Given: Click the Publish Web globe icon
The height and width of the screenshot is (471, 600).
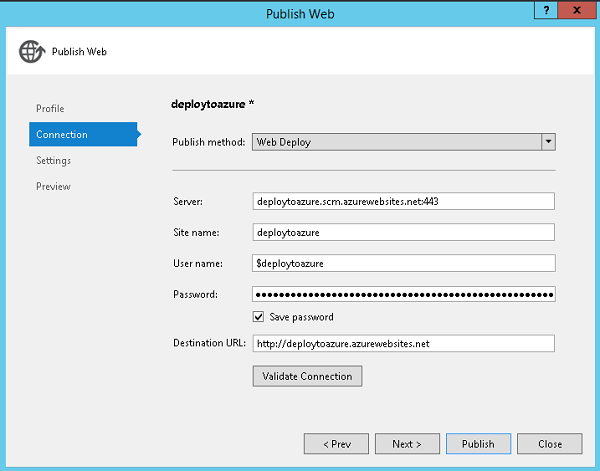Looking at the screenshot, I should pyautogui.click(x=31, y=53).
